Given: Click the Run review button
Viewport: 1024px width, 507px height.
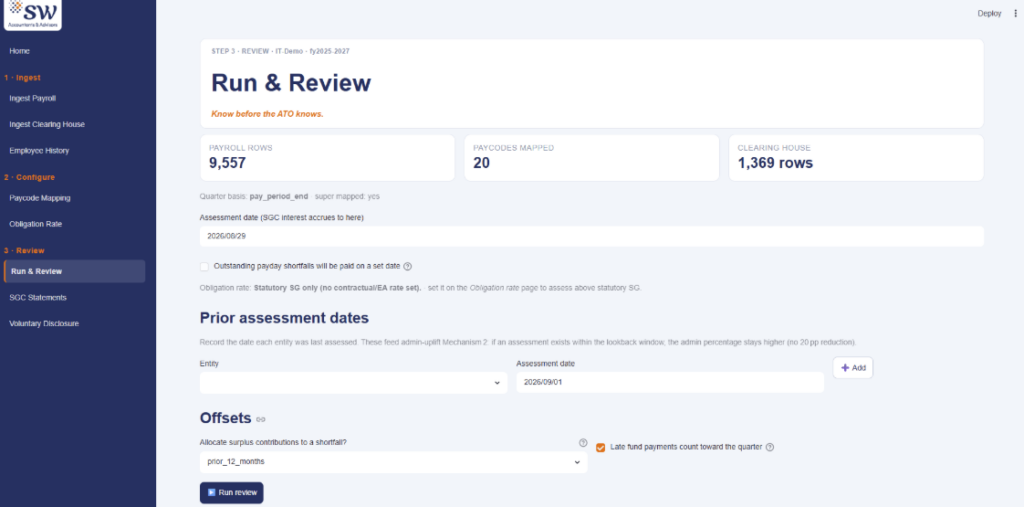Looking at the screenshot, I should [x=231, y=493].
